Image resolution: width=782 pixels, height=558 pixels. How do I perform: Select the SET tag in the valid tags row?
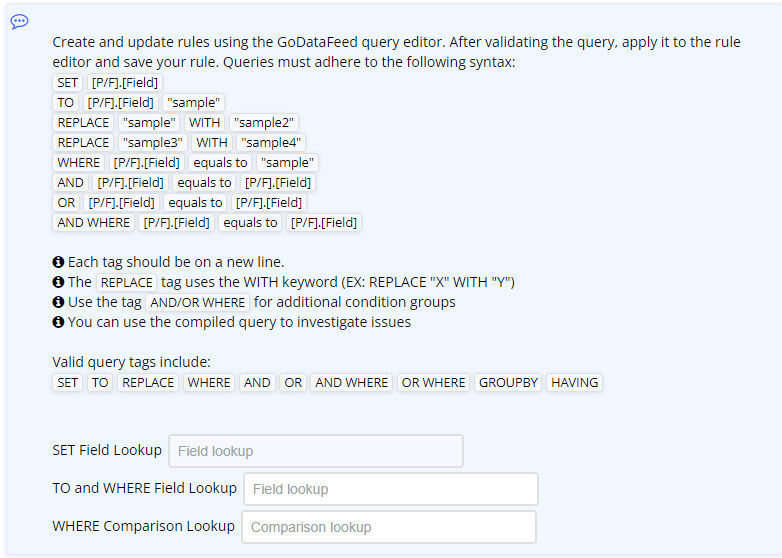tap(67, 382)
